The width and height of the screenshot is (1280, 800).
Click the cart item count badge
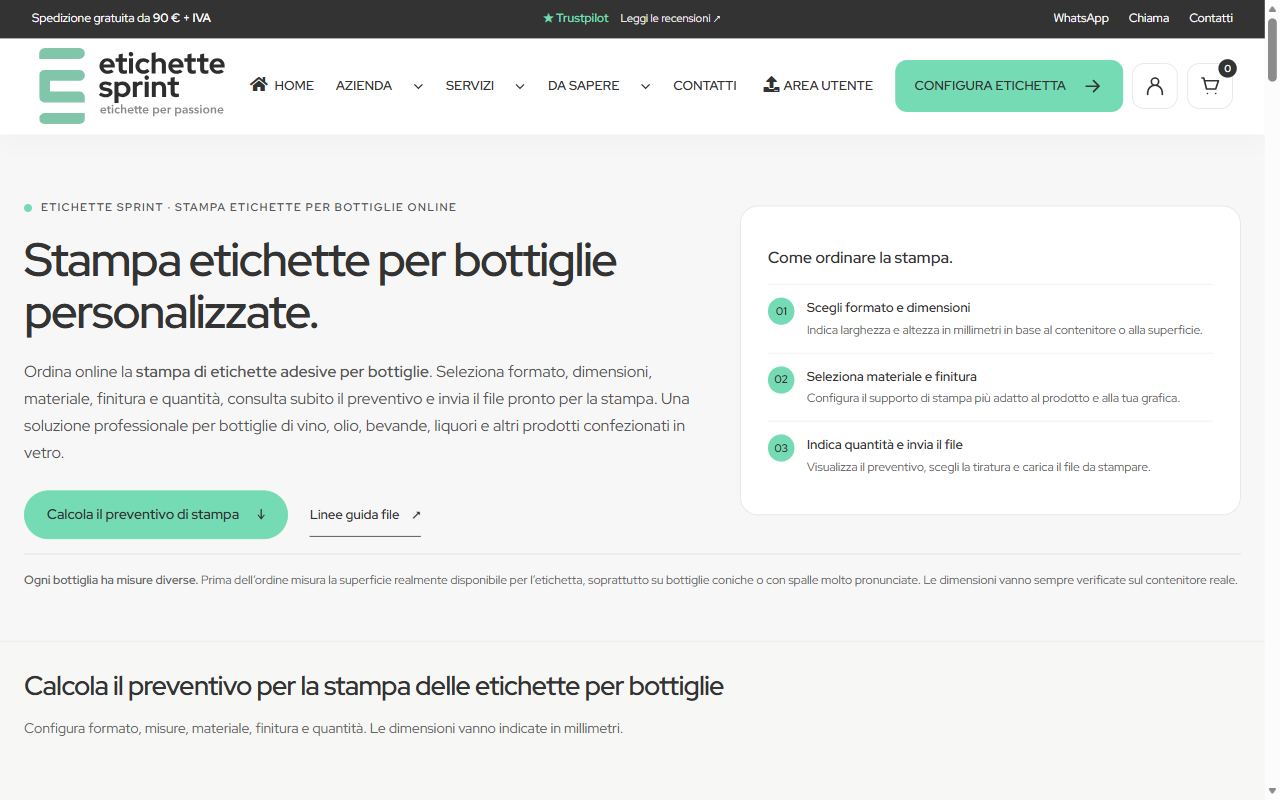pyautogui.click(x=1227, y=68)
